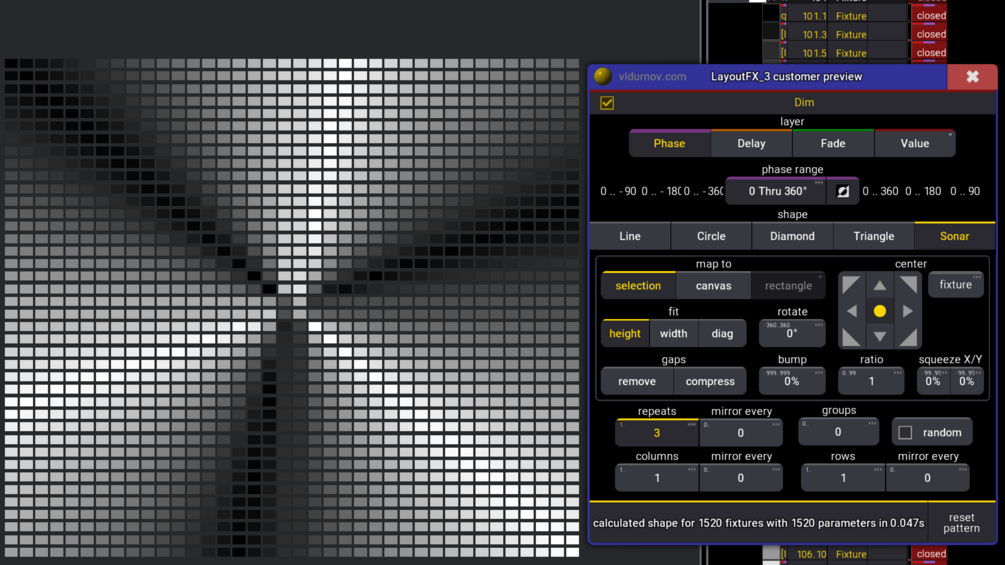Set fit mode to diag

pos(722,333)
